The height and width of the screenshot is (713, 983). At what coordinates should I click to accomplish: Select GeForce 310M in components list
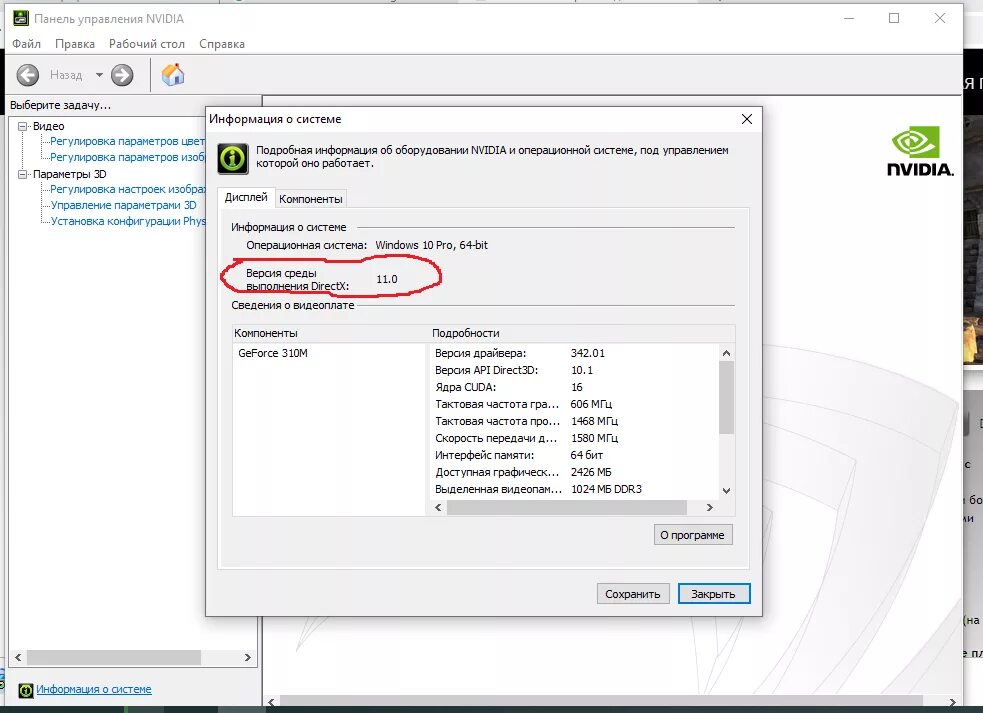click(273, 353)
